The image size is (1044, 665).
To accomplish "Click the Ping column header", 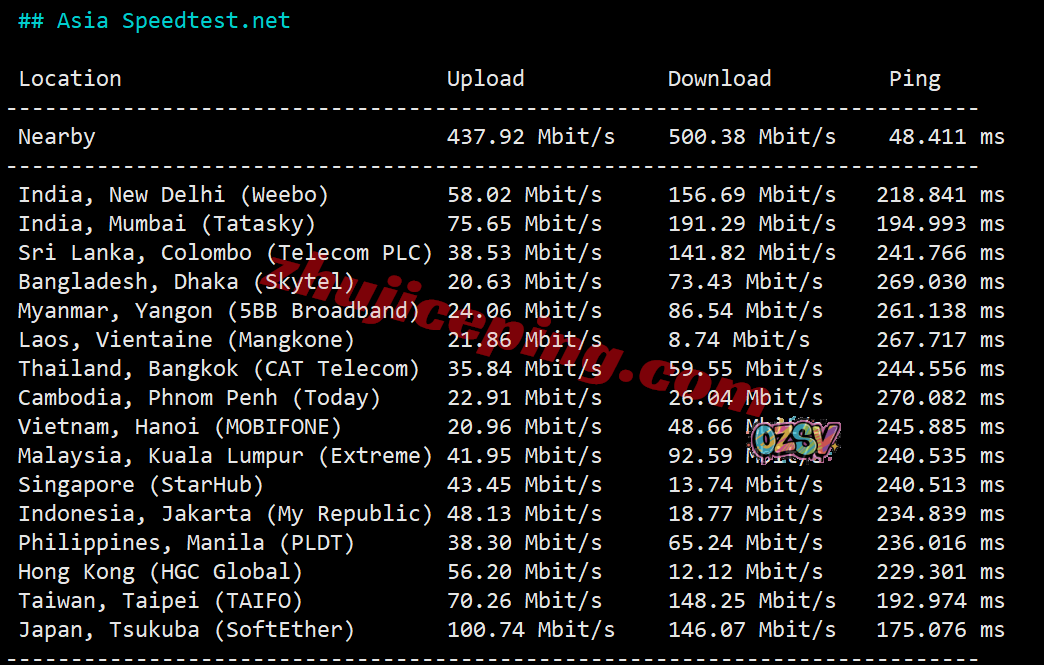I will pyautogui.click(x=914, y=79).
